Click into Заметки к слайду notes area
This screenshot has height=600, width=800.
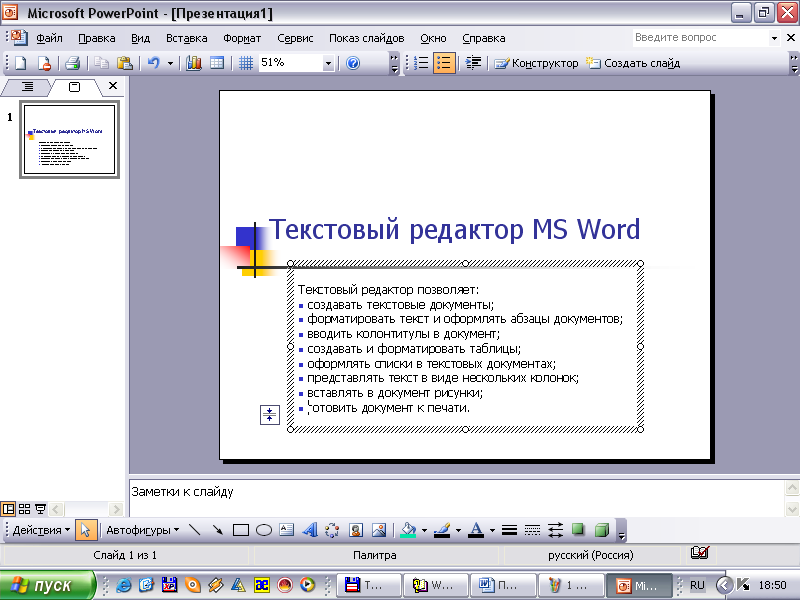click(x=456, y=498)
